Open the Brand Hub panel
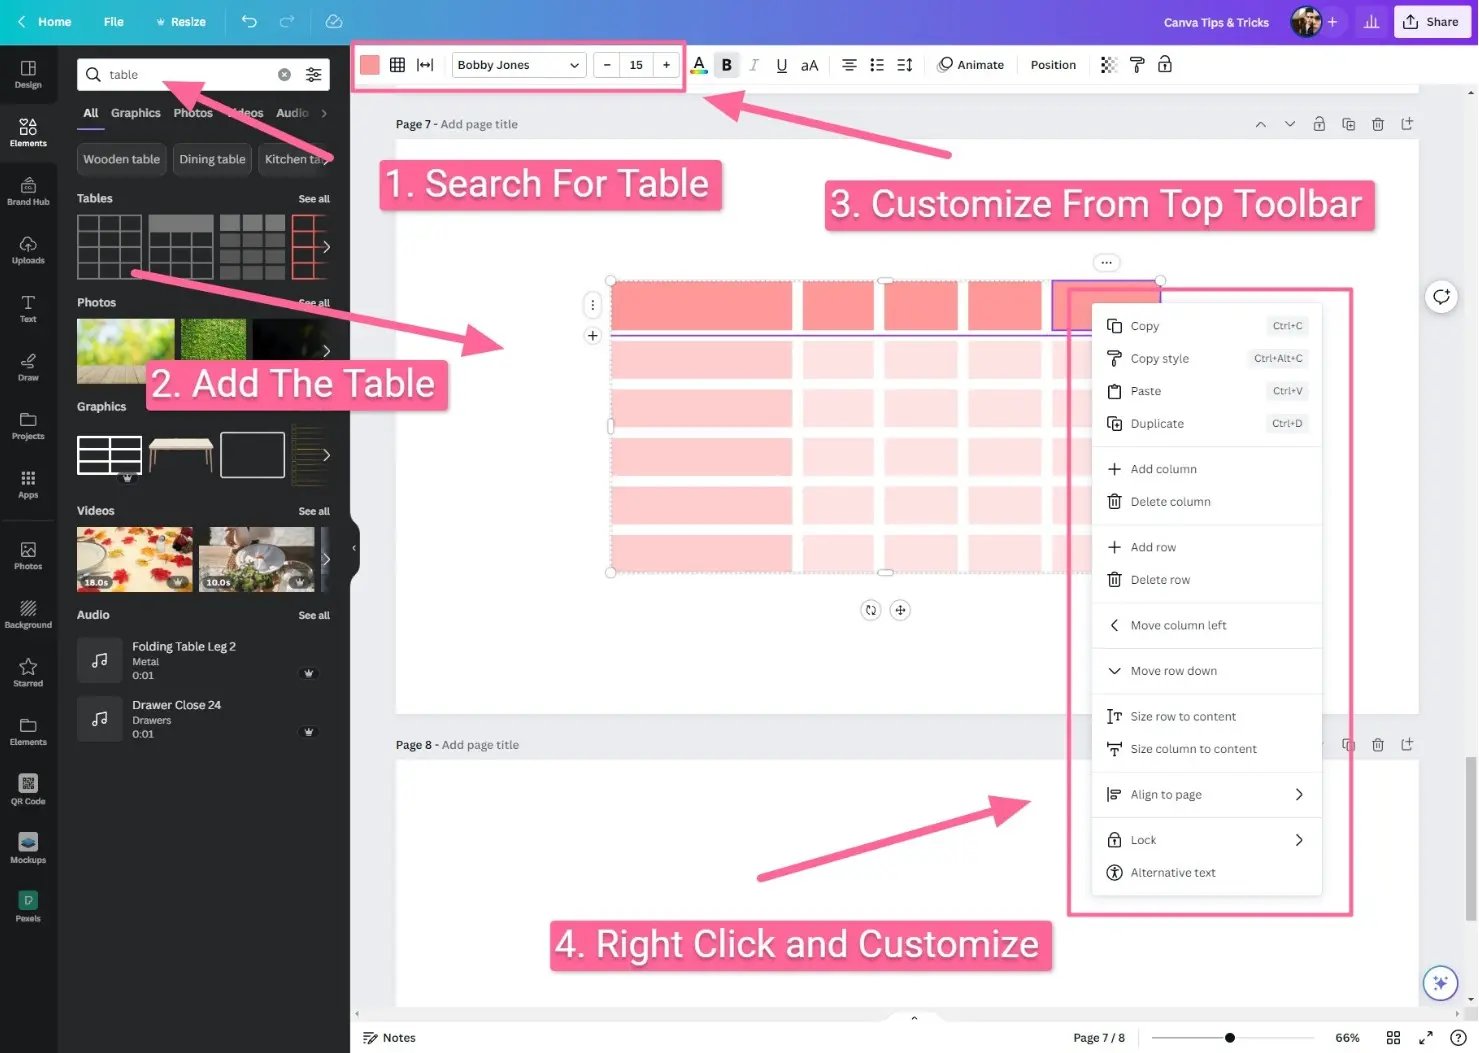1479x1053 pixels. 28,191
